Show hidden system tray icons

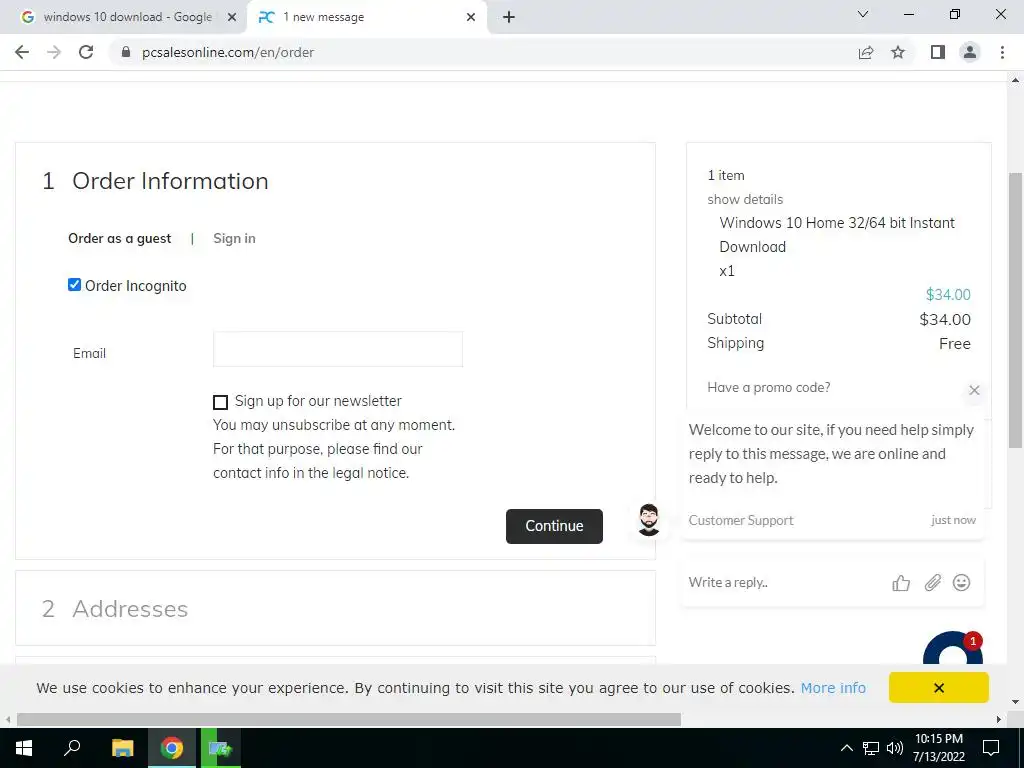[846, 748]
